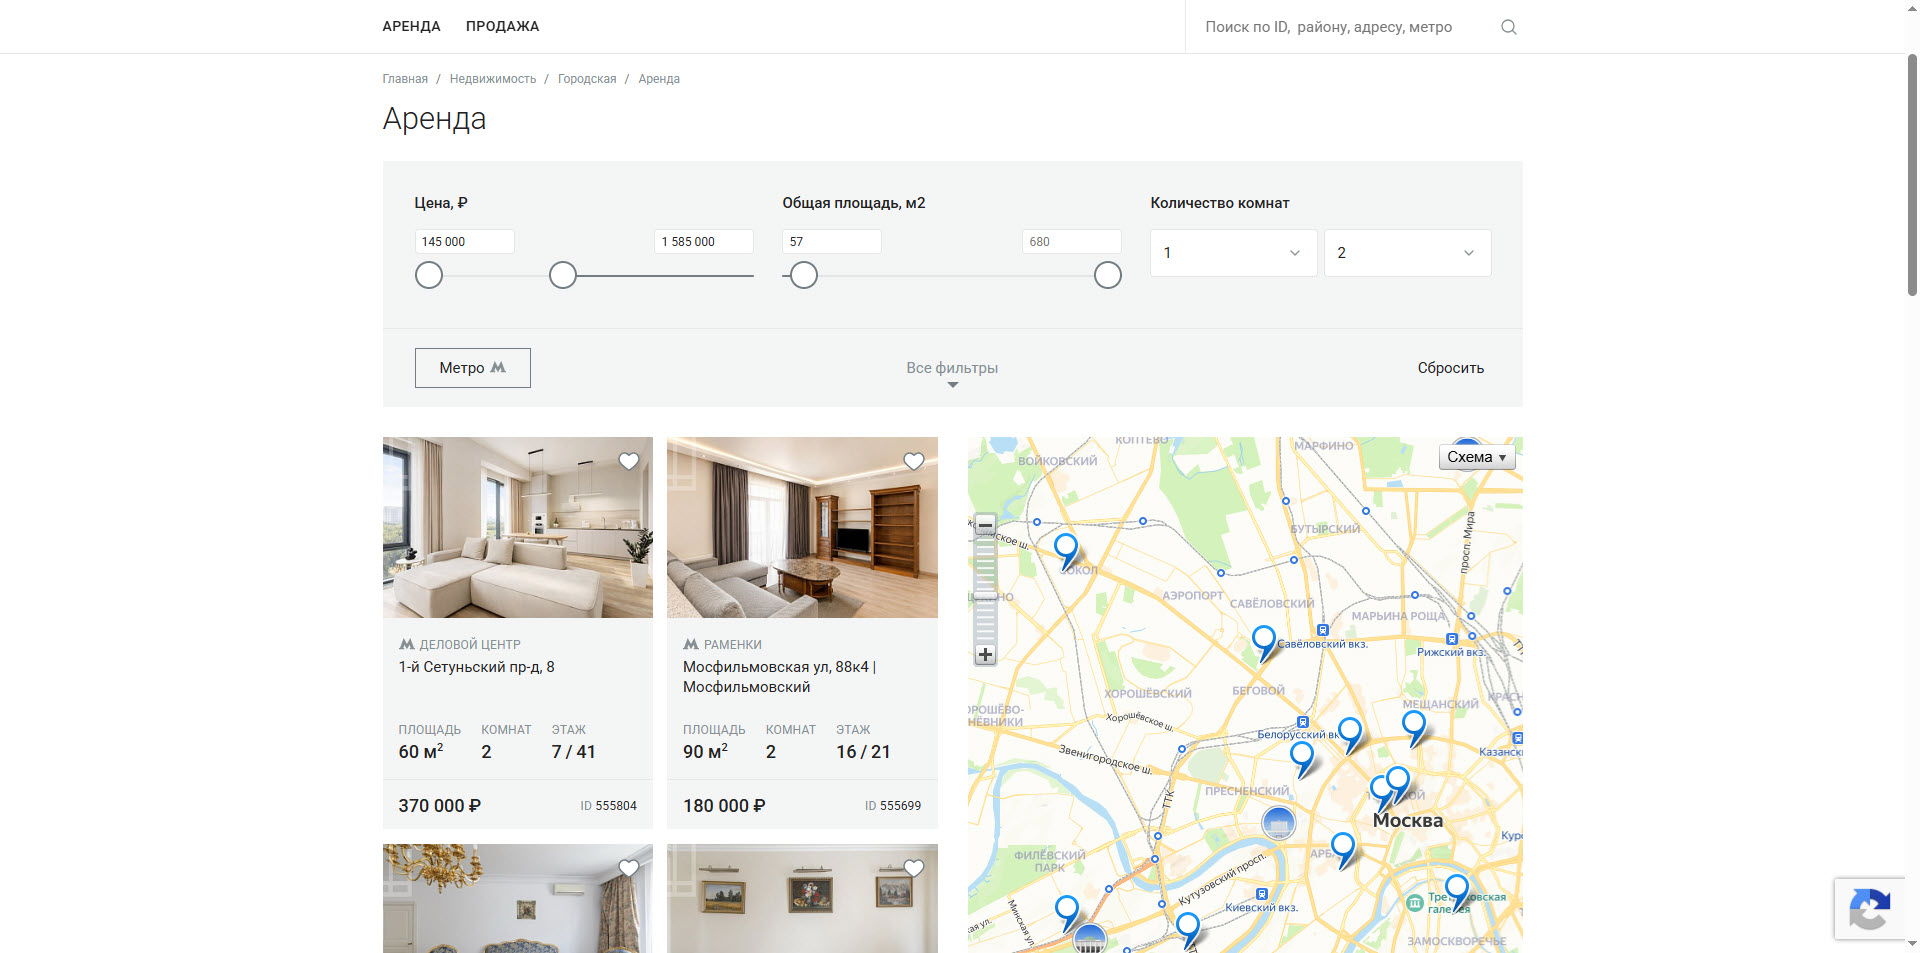Select the map pin below Мещанский label
The height and width of the screenshot is (953, 1920).
point(1413,727)
